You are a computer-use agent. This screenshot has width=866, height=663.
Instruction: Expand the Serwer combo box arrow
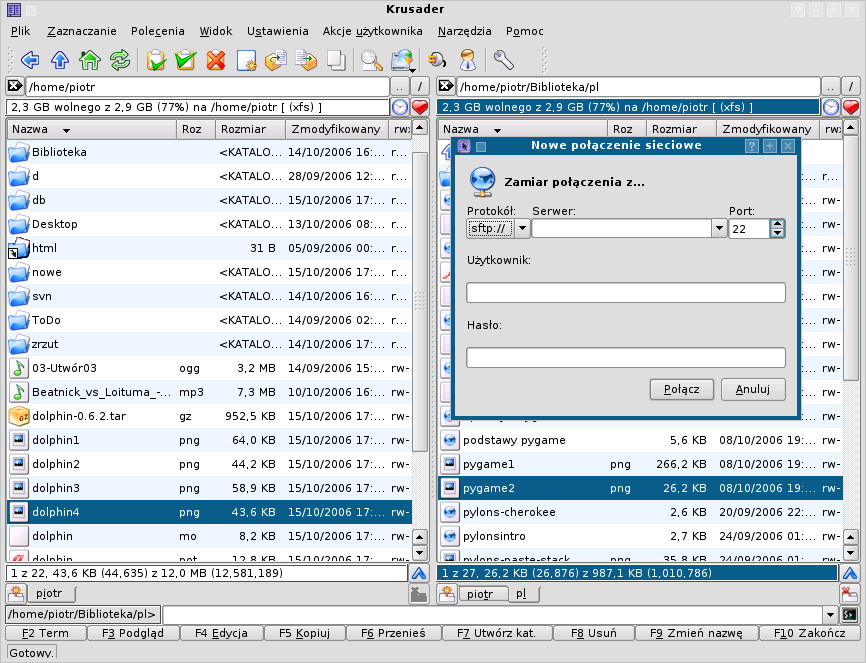click(718, 228)
